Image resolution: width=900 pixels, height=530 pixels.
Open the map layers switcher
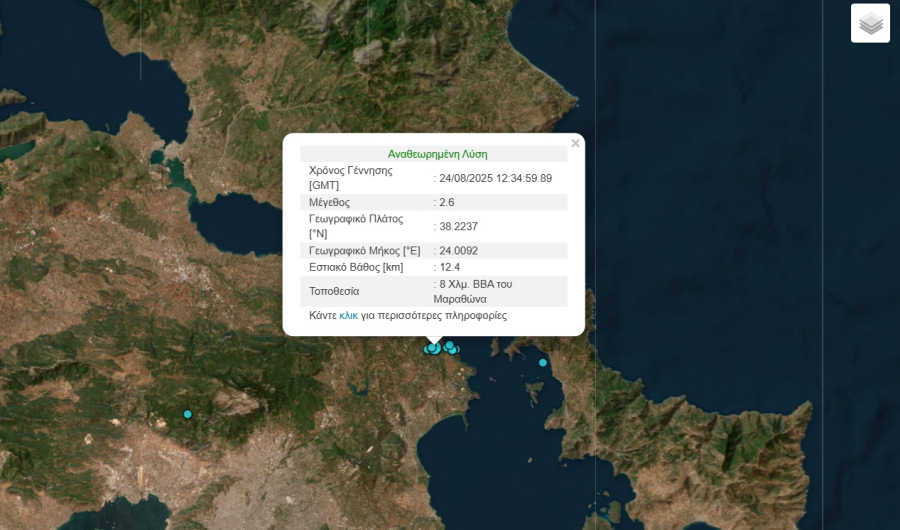coord(870,23)
